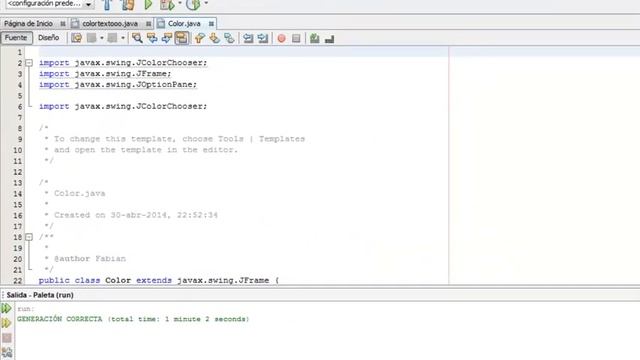Click '@author Fabian' comment line
Screen dimensions: 640x360
point(90,259)
